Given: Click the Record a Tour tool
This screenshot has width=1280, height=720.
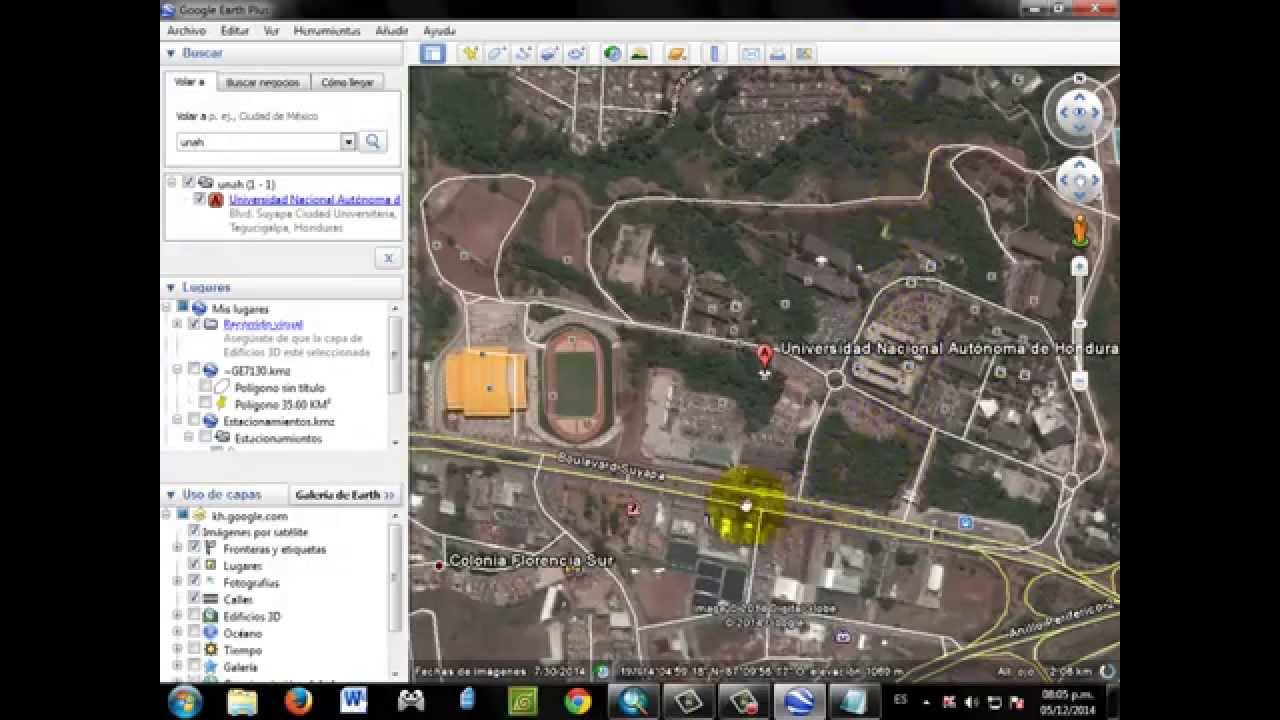Looking at the screenshot, I should [576, 54].
